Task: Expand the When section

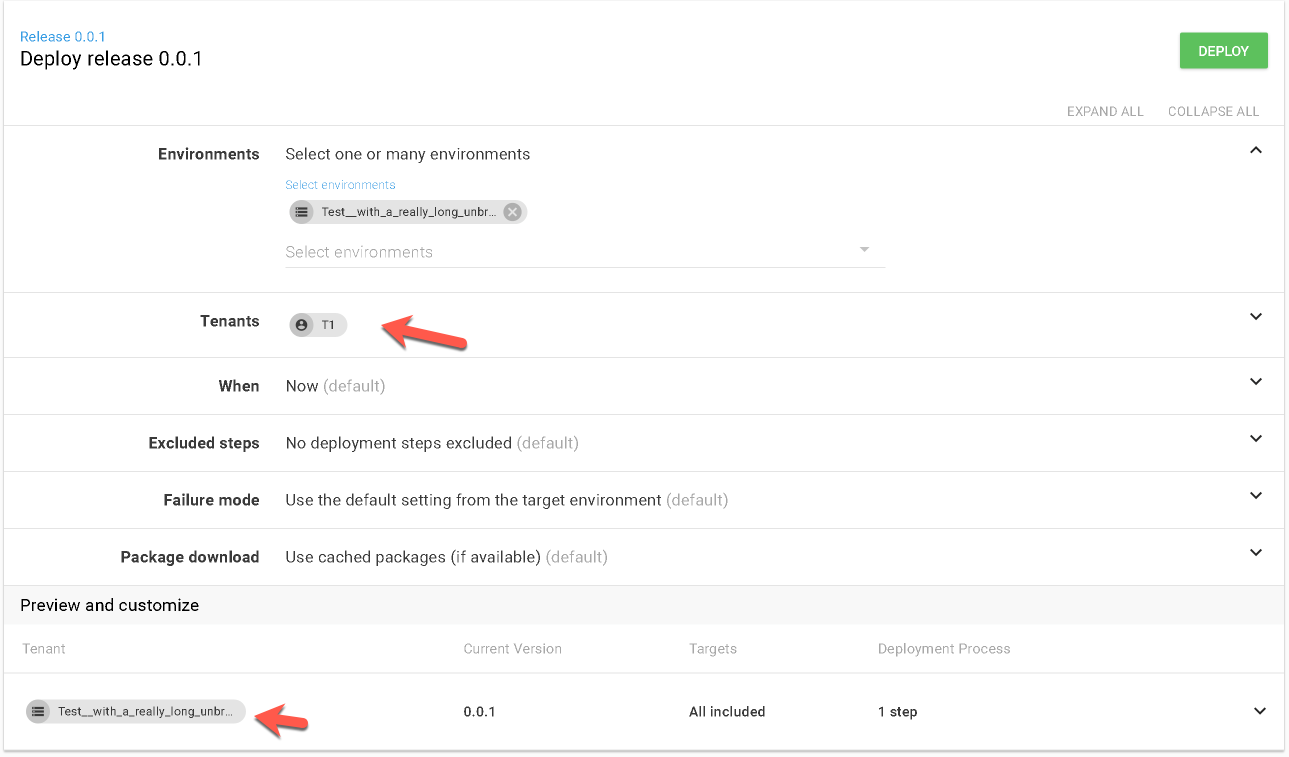Action: click(x=1256, y=381)
